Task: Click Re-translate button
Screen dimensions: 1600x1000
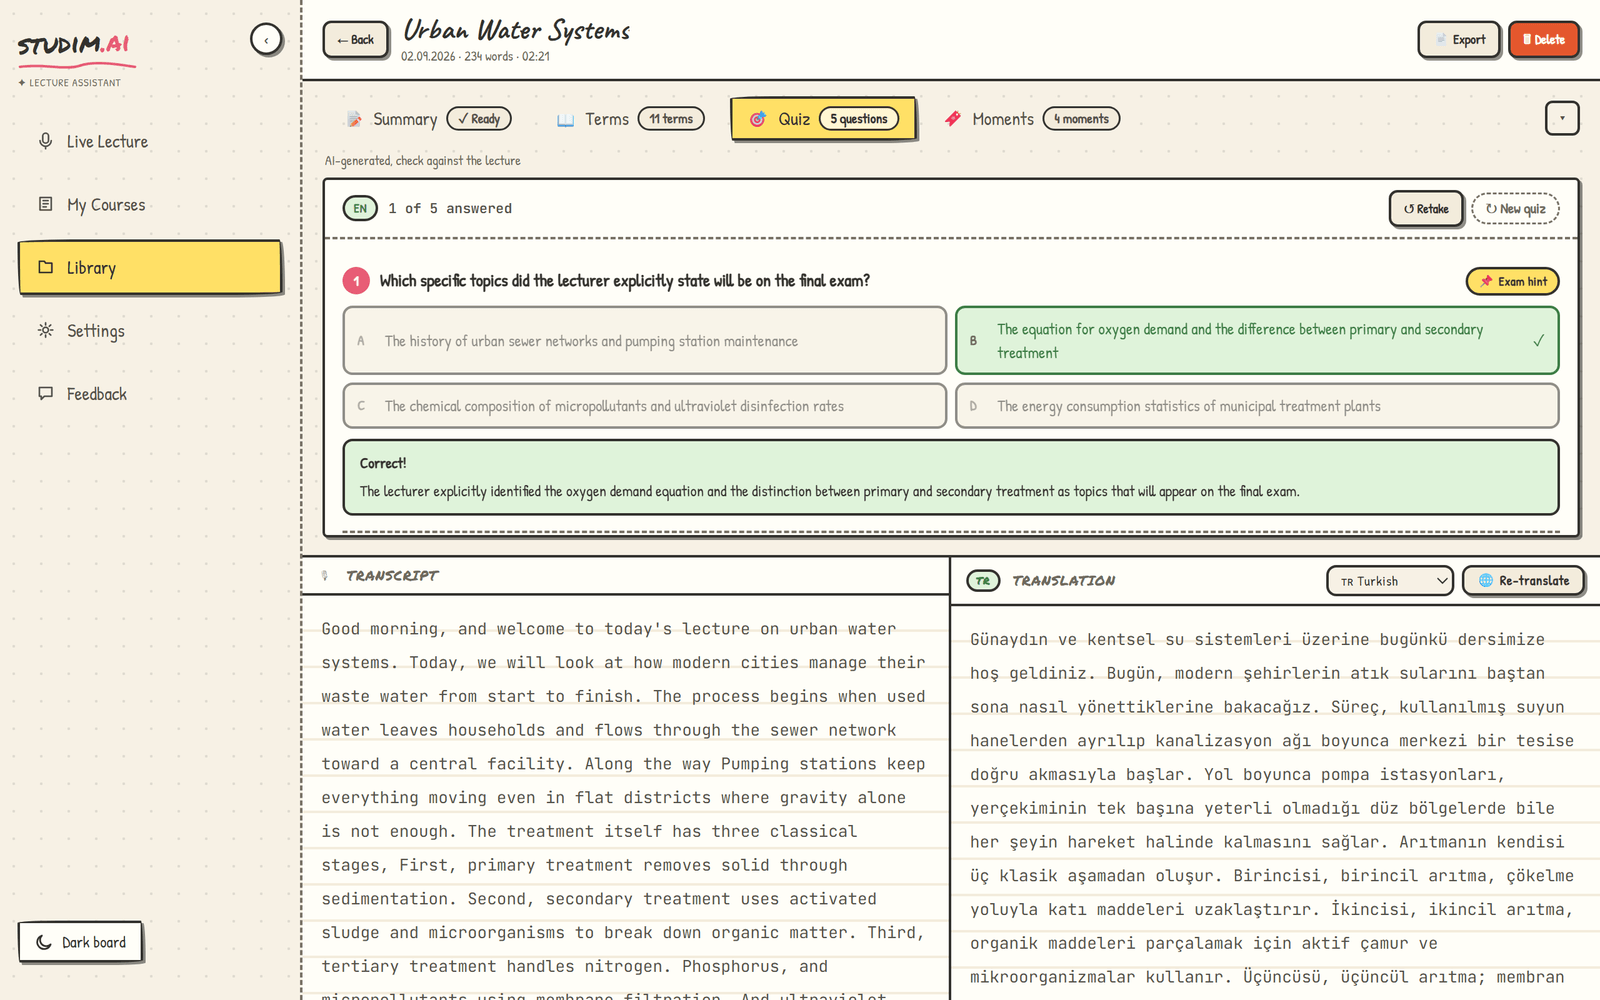Action: [1524, 581]
